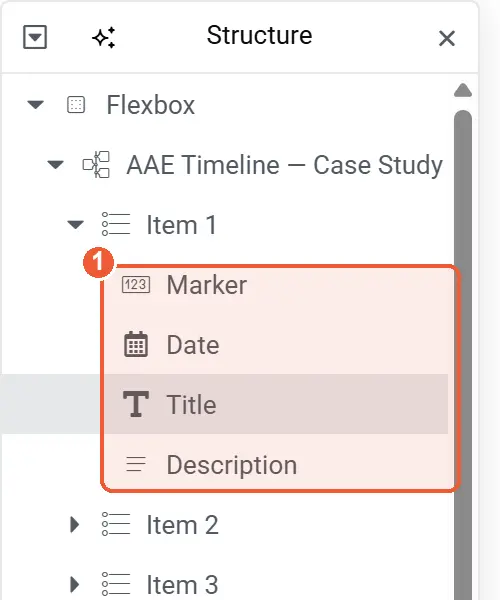This screenshot has width=500, height=600.
Task: Select the Title element
Action: pos(191,404)
